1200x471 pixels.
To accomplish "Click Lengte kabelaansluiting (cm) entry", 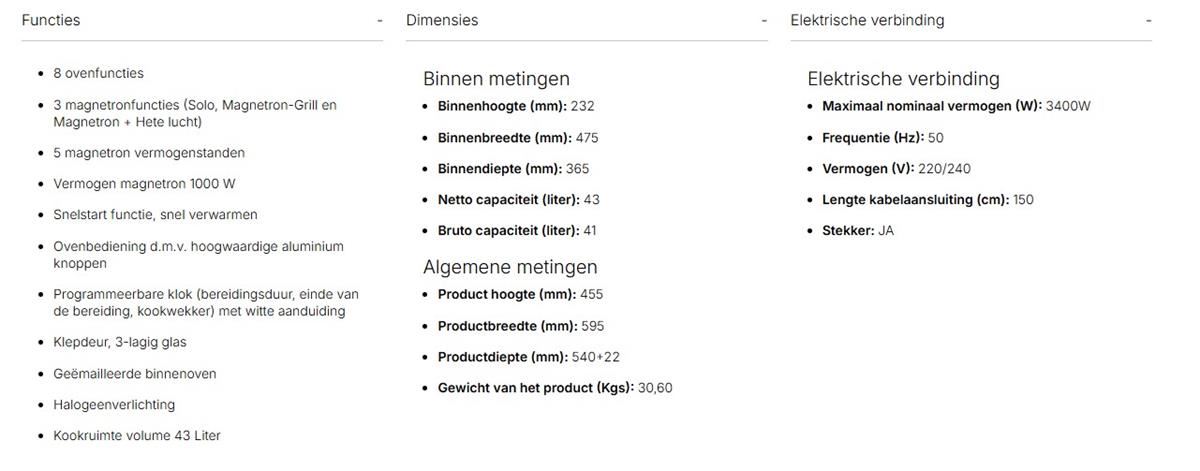I will (928, 200).
